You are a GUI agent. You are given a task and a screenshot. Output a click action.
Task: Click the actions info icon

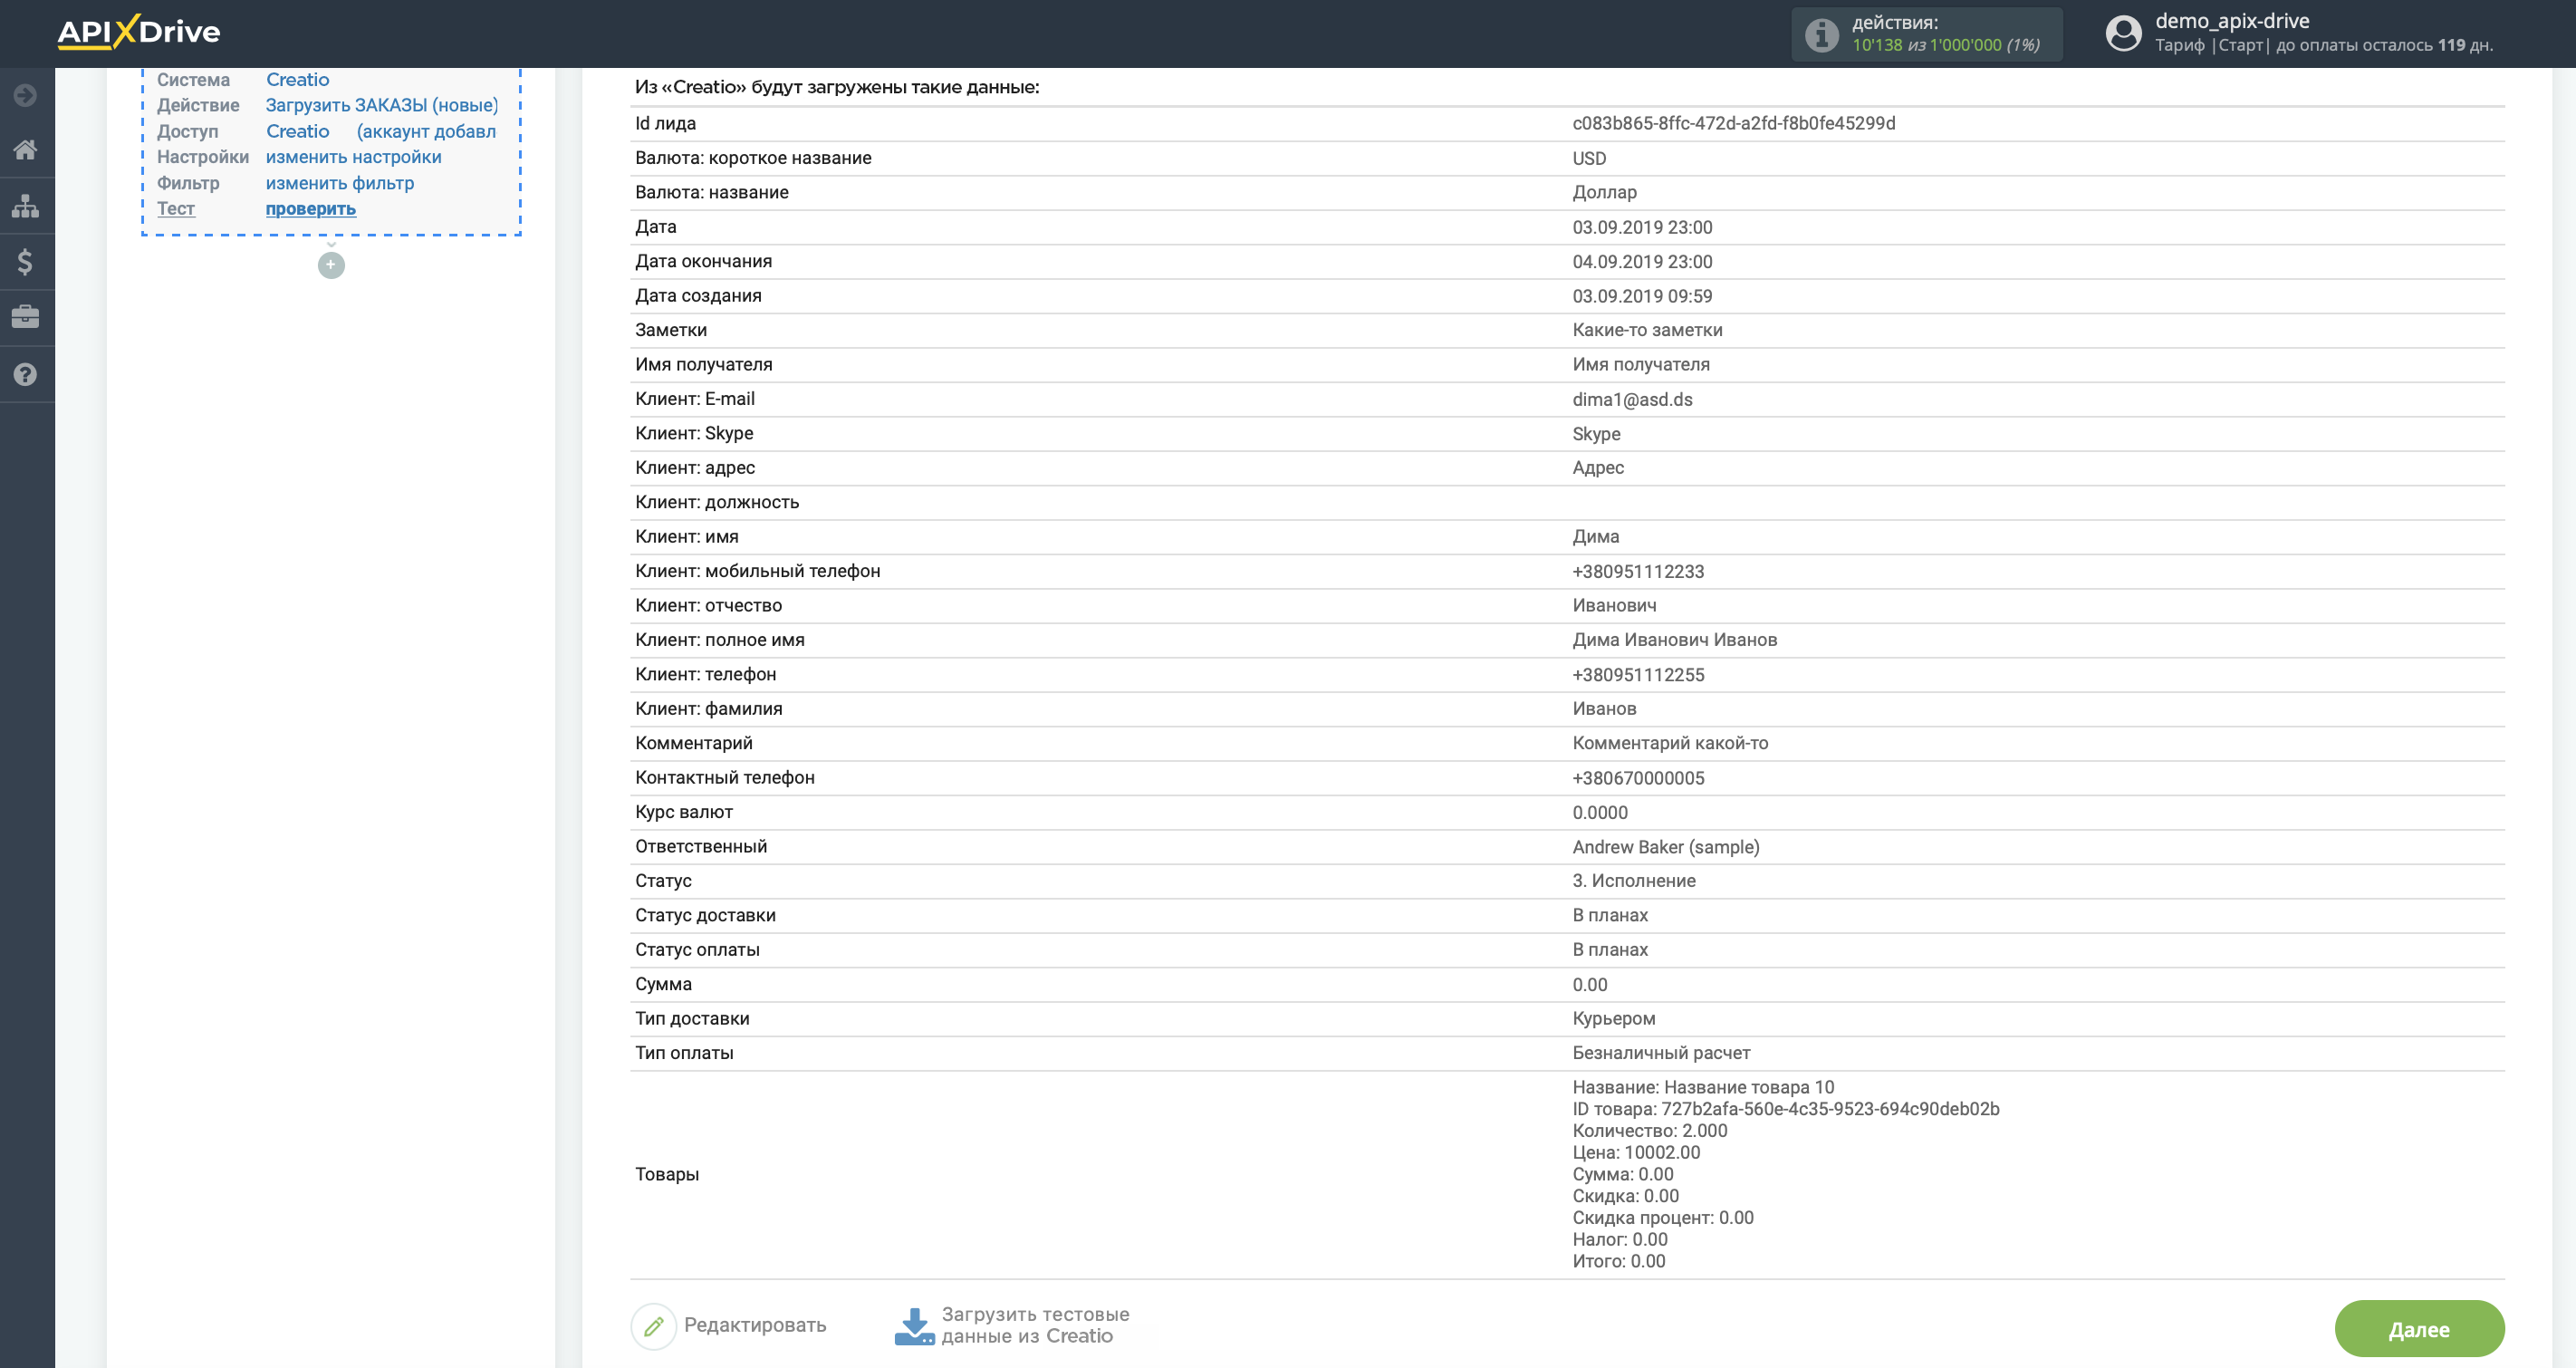[1821, 35]
